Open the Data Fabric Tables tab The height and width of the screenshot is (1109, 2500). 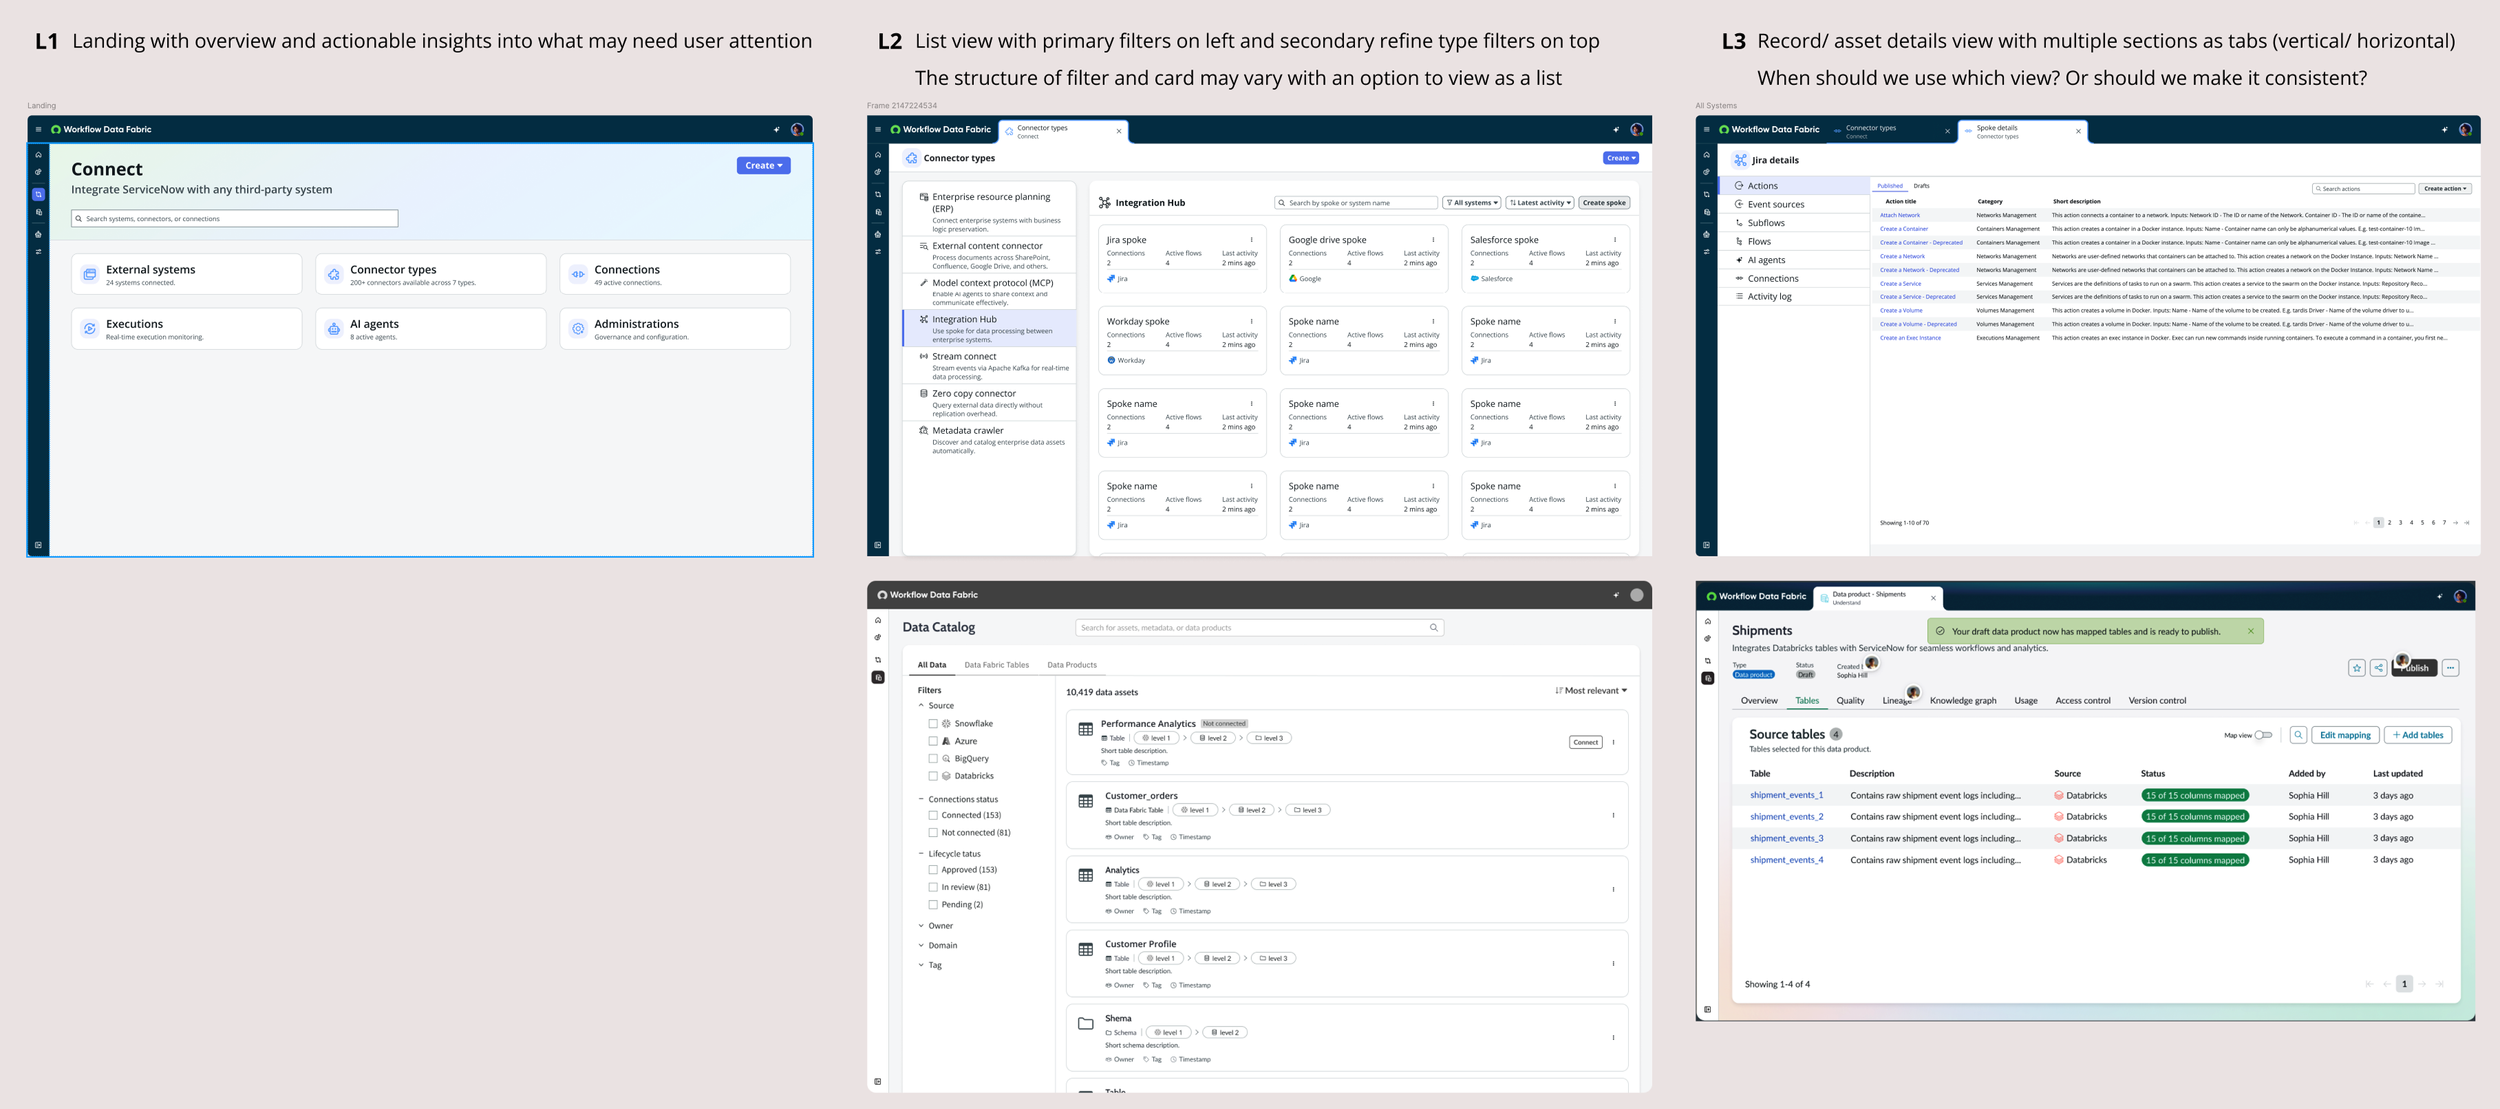(x=996, y=665)
